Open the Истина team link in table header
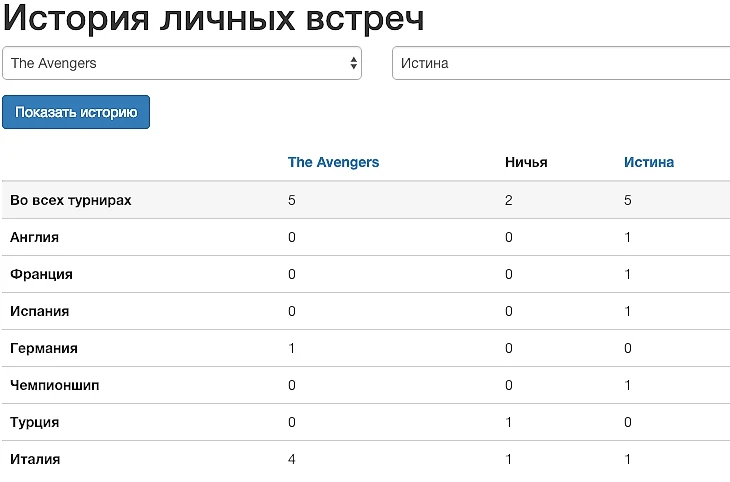Viewport: 730px width, 482px height. [649, 162]
